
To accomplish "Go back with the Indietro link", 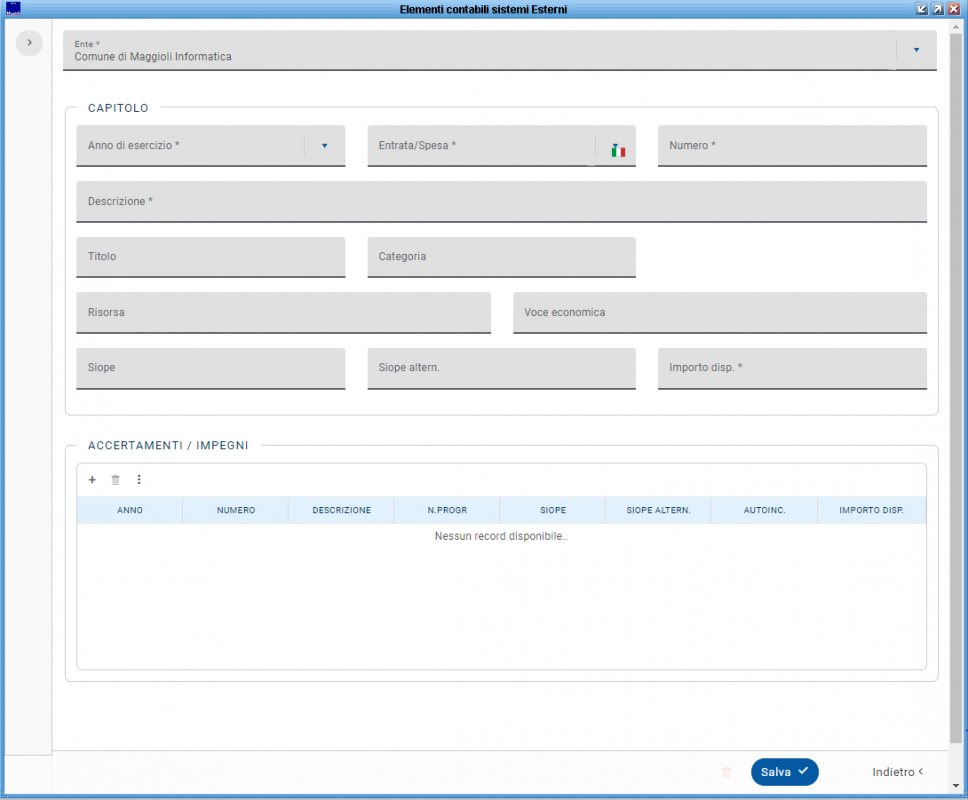I will coord(897,772).
